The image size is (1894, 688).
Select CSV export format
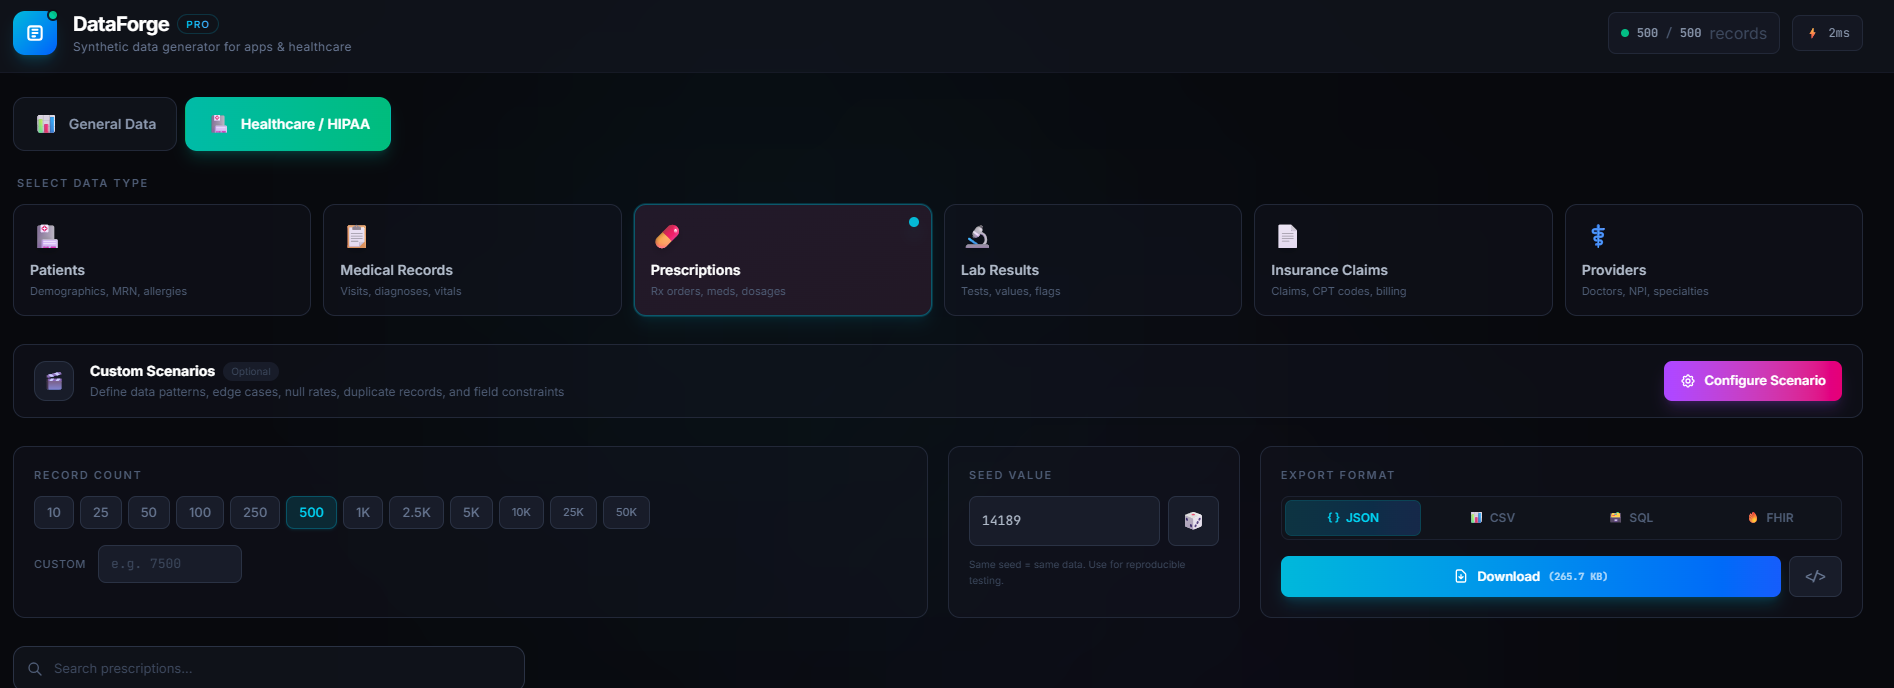1492,518
